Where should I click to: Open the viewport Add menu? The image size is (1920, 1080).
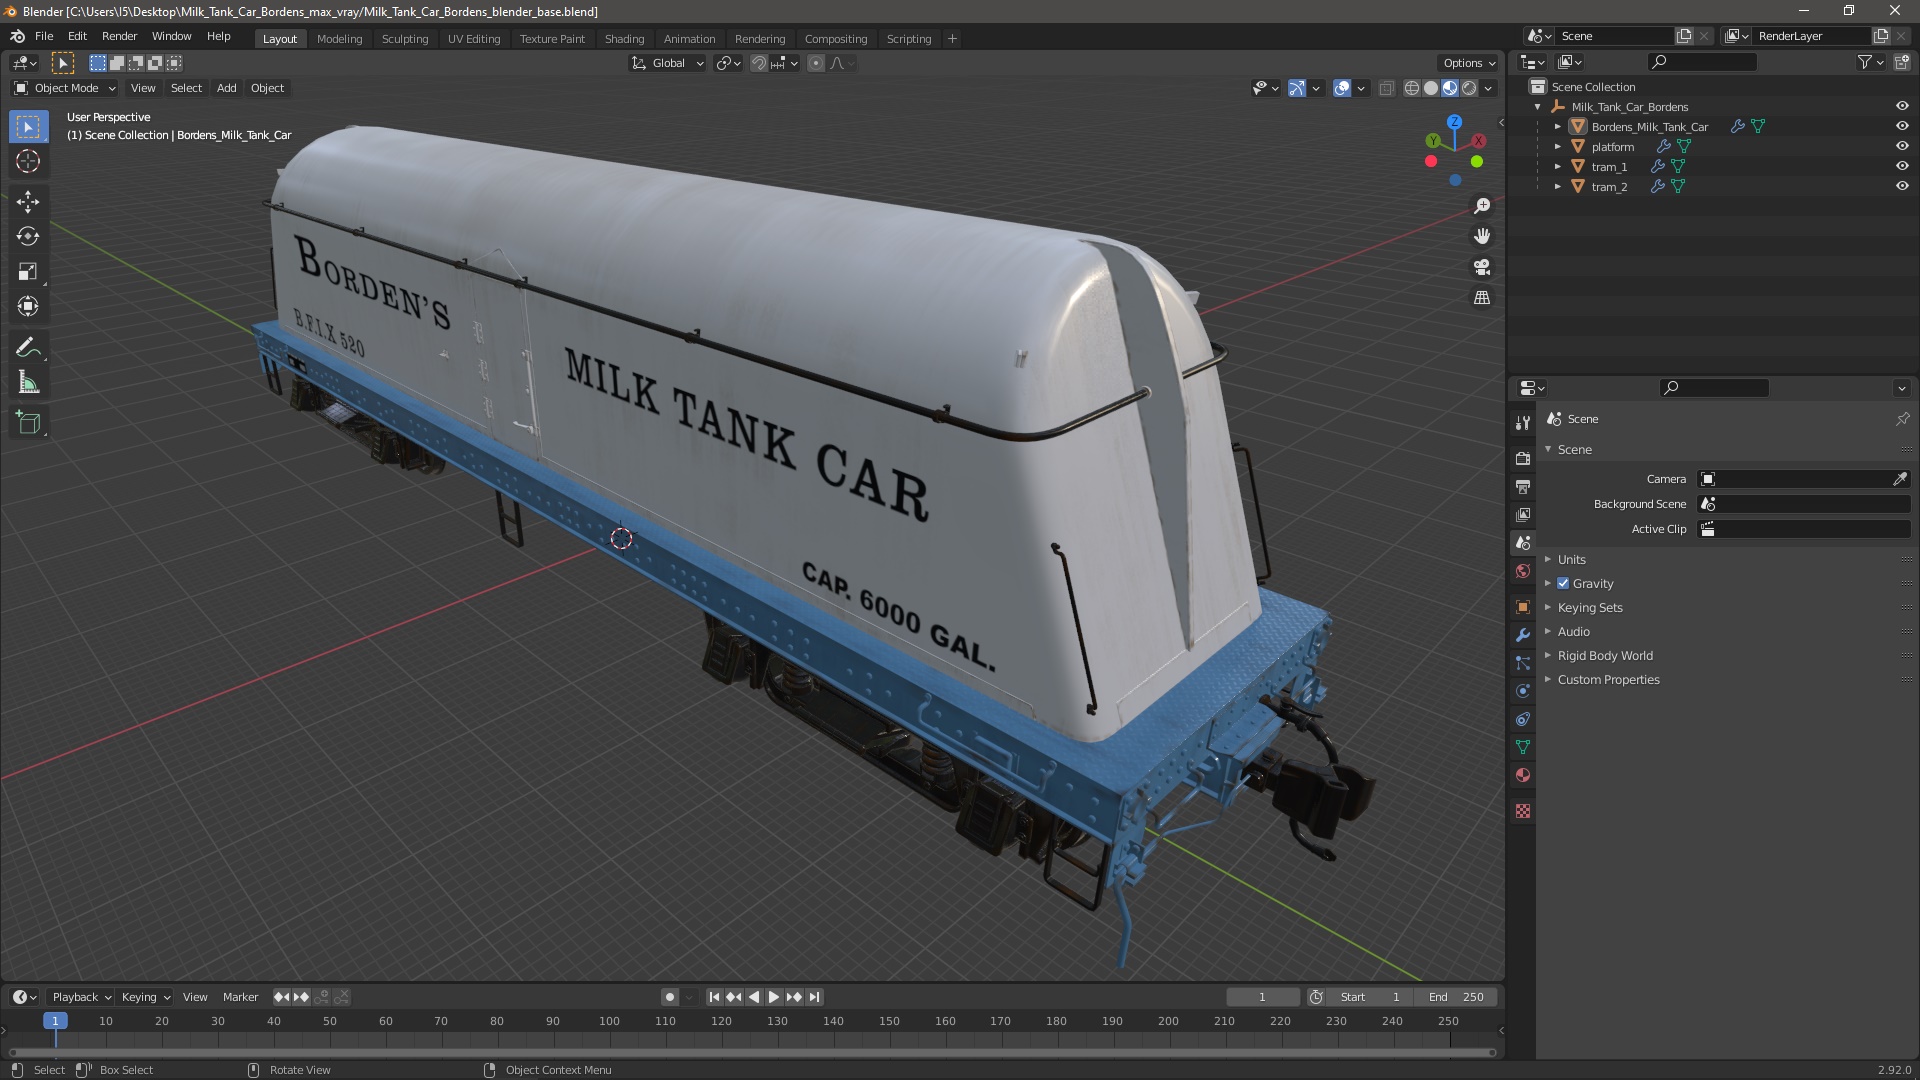226,88
